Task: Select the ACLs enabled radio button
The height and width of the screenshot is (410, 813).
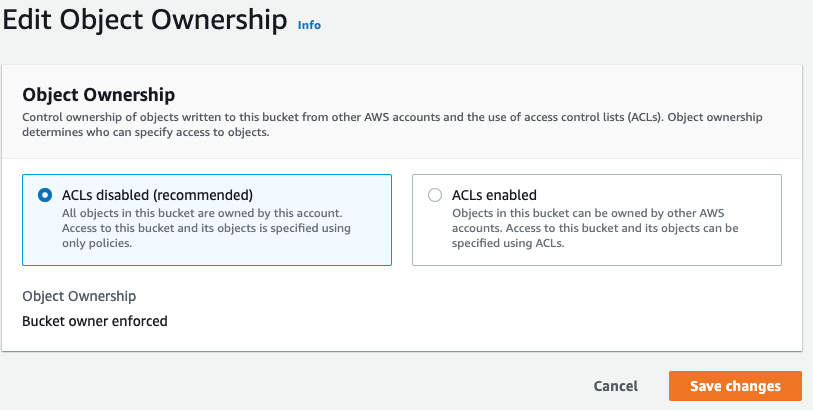Action: coord(434,195)
